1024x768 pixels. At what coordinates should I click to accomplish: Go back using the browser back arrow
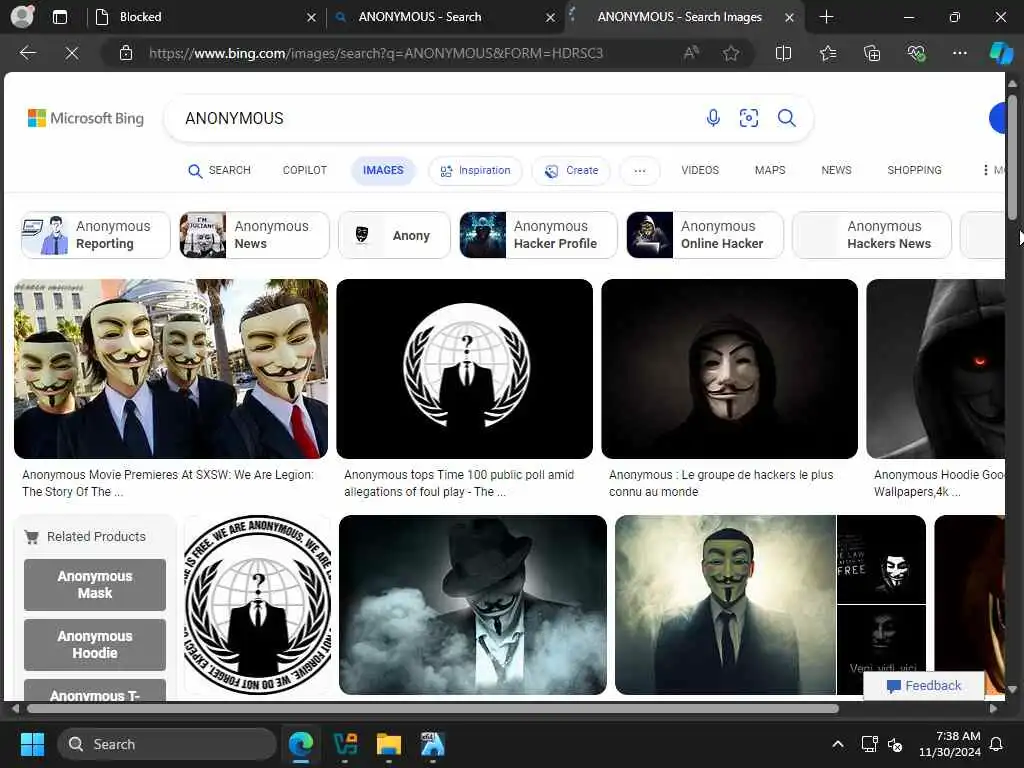click(27, 53)
